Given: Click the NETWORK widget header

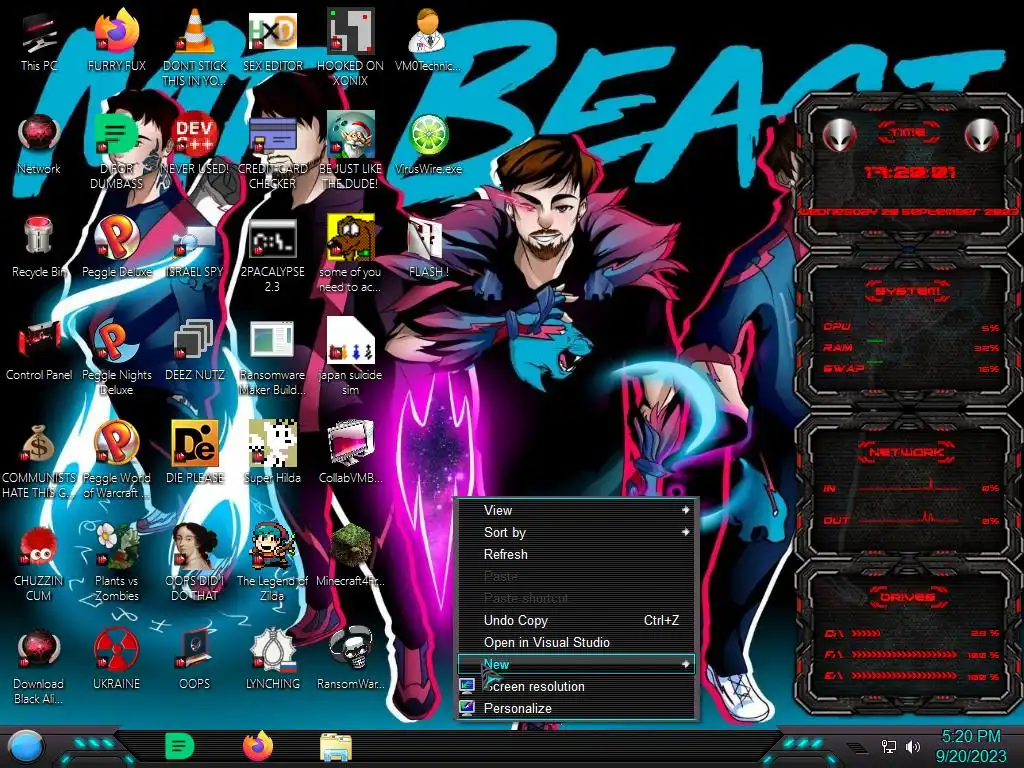Looking at the screenshot, I should pyautogui.click(x=908, y=451).
